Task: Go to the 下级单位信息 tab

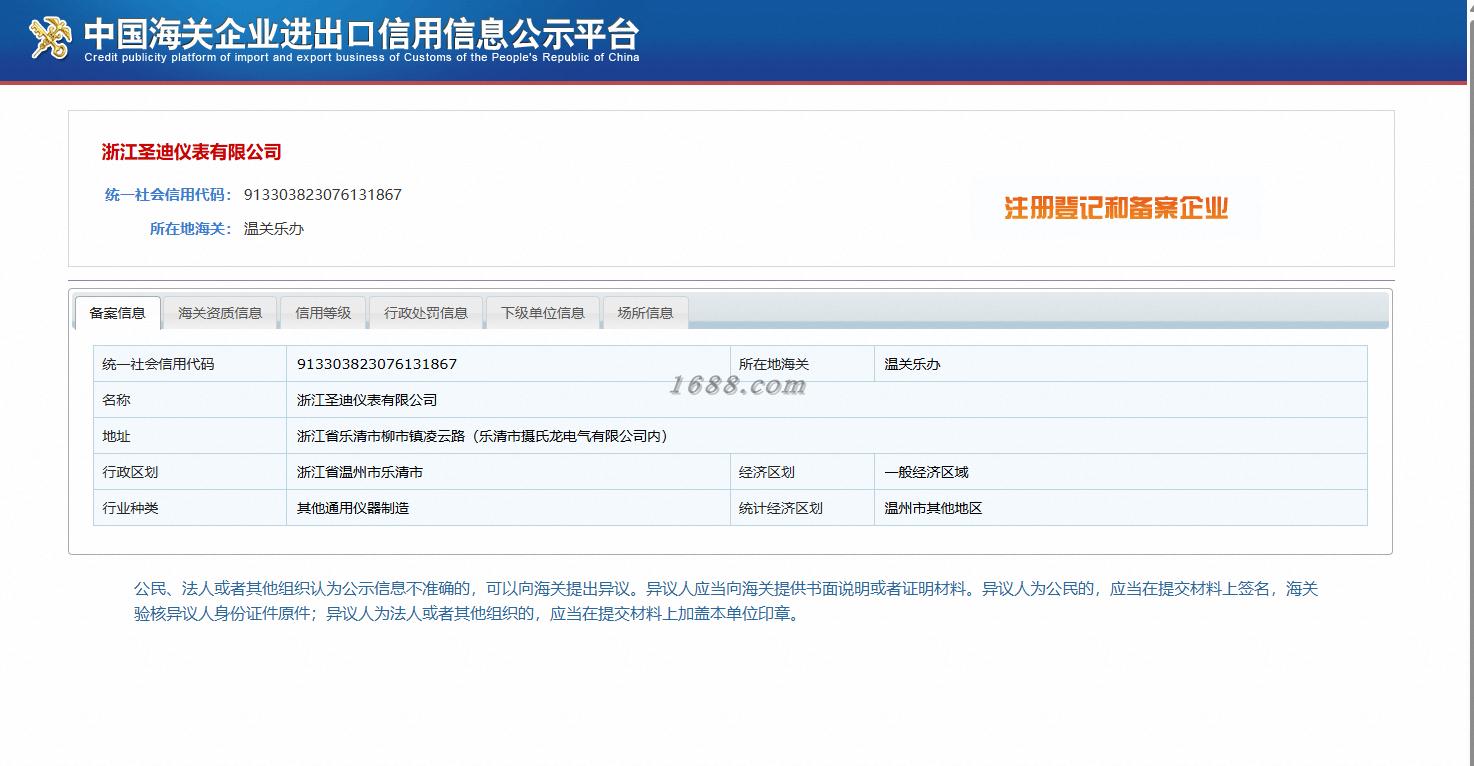Action: (x=543, y=313)
